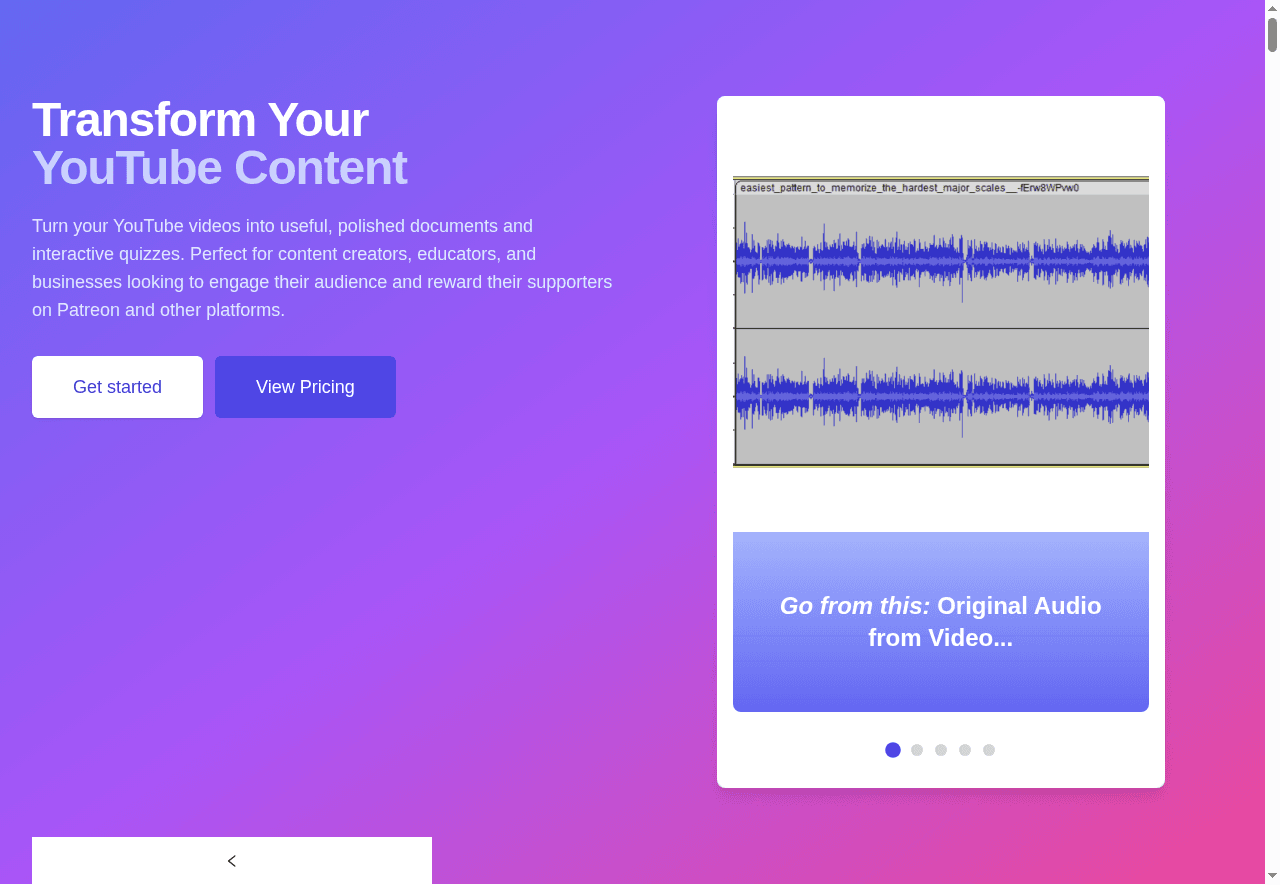
Task: Select the fourth carousel indicator dot
Action: tap(965, 749)
